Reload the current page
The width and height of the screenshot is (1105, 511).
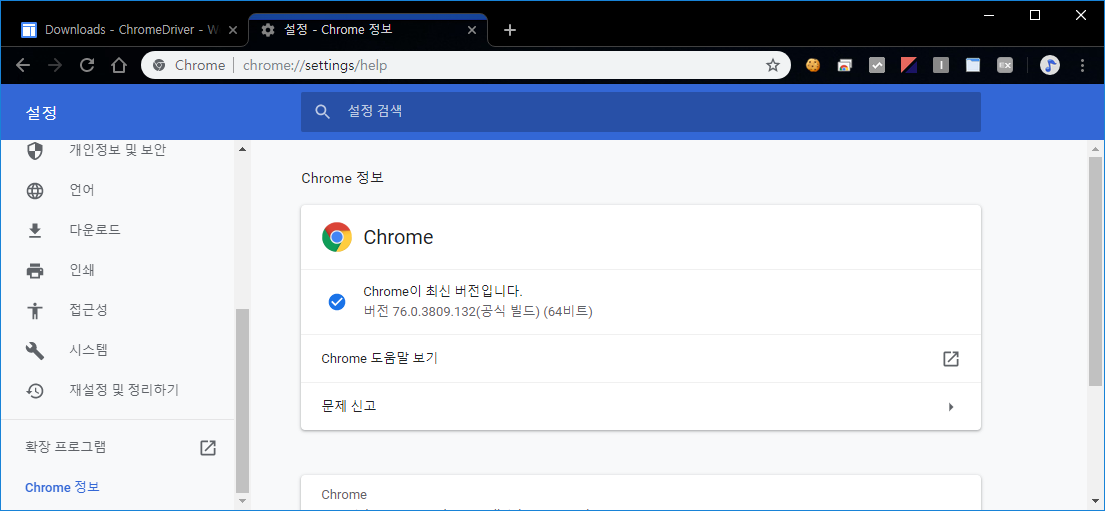[87, 66]
